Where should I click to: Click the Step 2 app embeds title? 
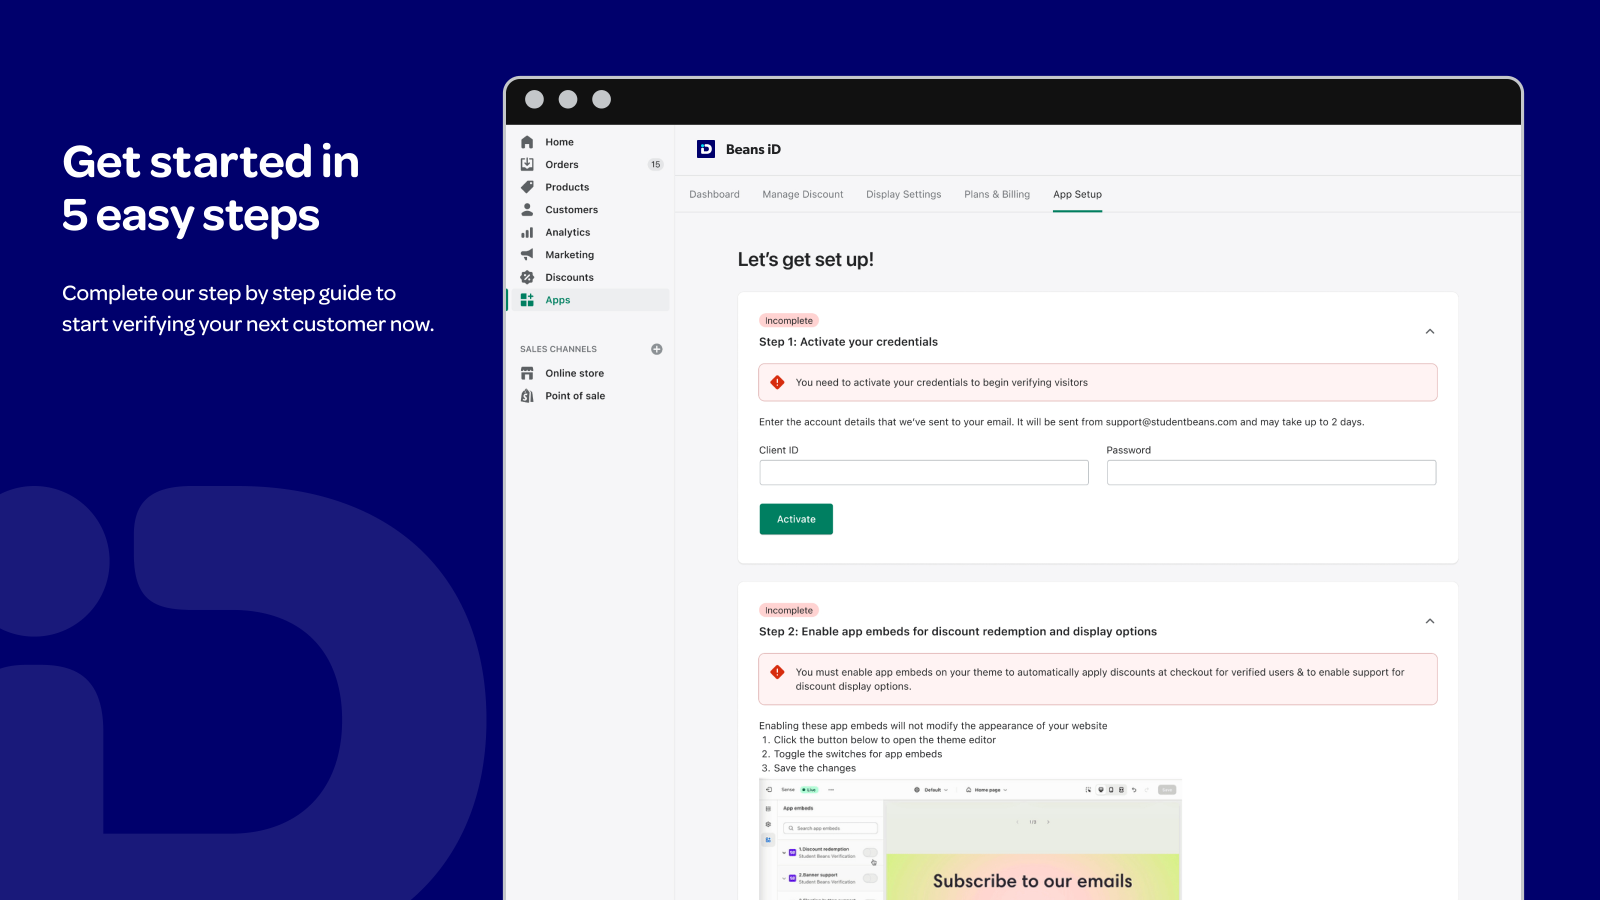pyautogui.click(x=958, y=632)
